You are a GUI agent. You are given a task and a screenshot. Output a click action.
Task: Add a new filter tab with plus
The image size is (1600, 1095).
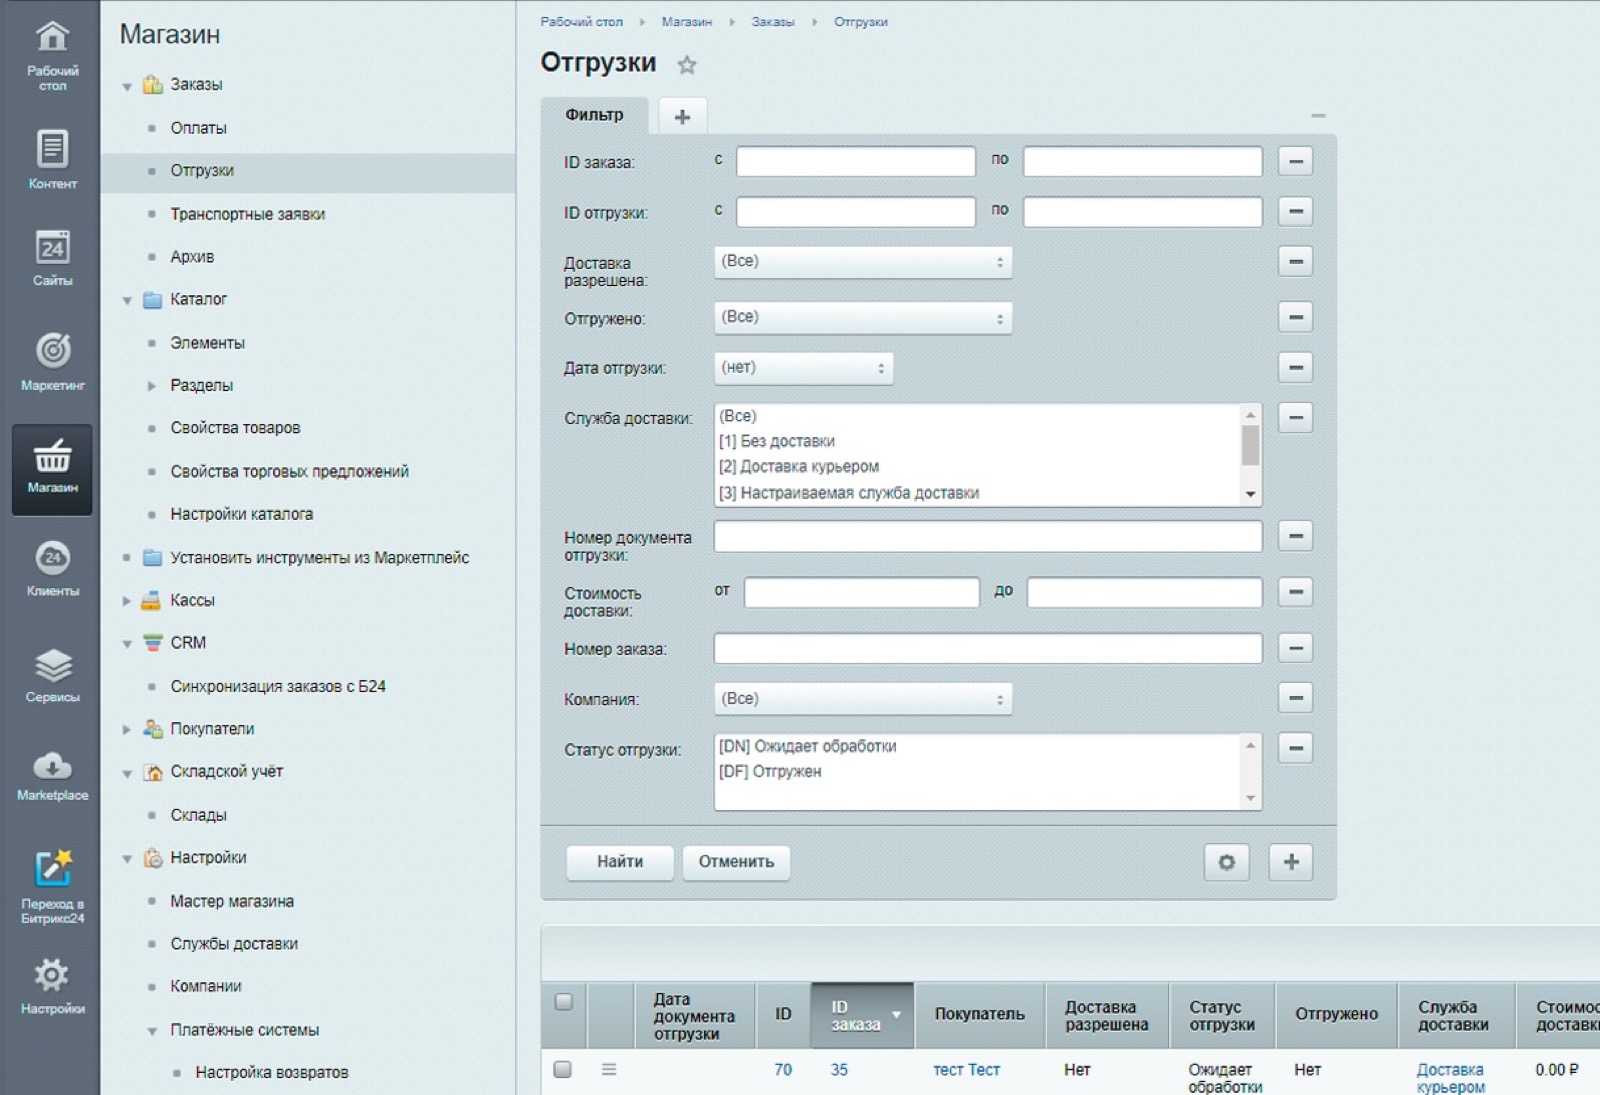[x=682, y=117]
